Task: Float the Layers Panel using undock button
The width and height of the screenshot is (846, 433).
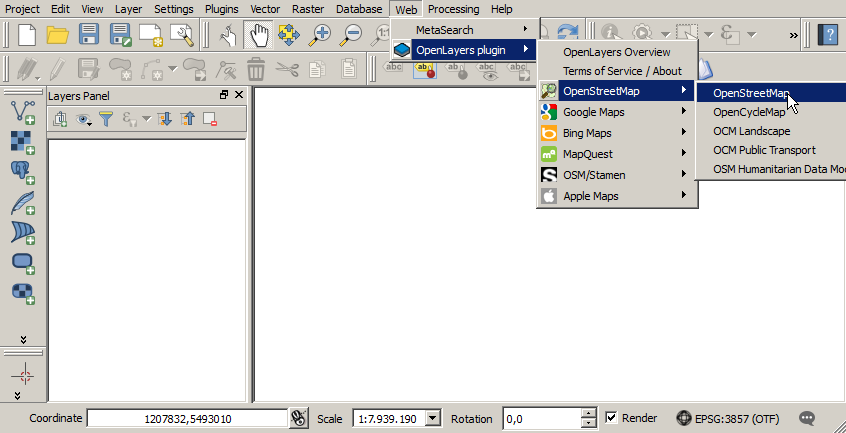Action: pos(224,95)
